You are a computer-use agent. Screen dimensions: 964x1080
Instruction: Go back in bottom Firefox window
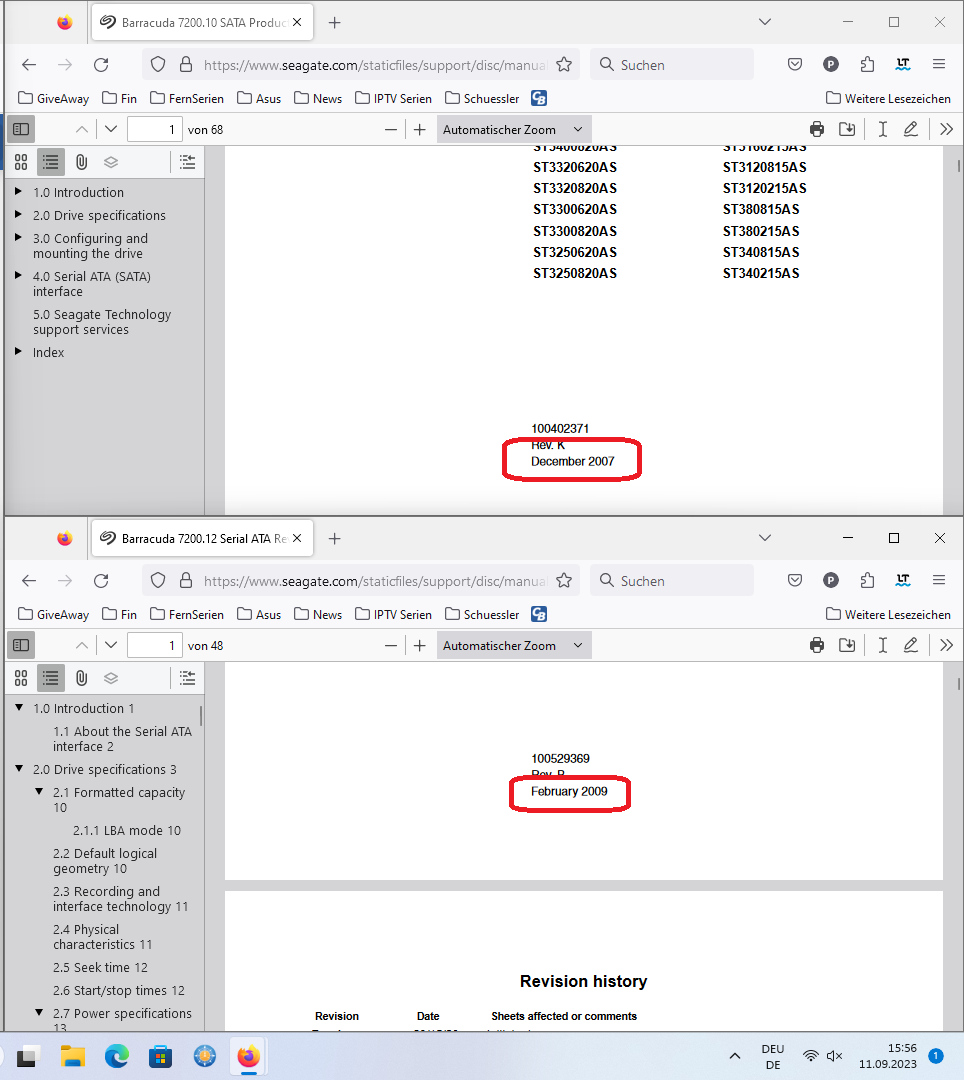[29, 581]
